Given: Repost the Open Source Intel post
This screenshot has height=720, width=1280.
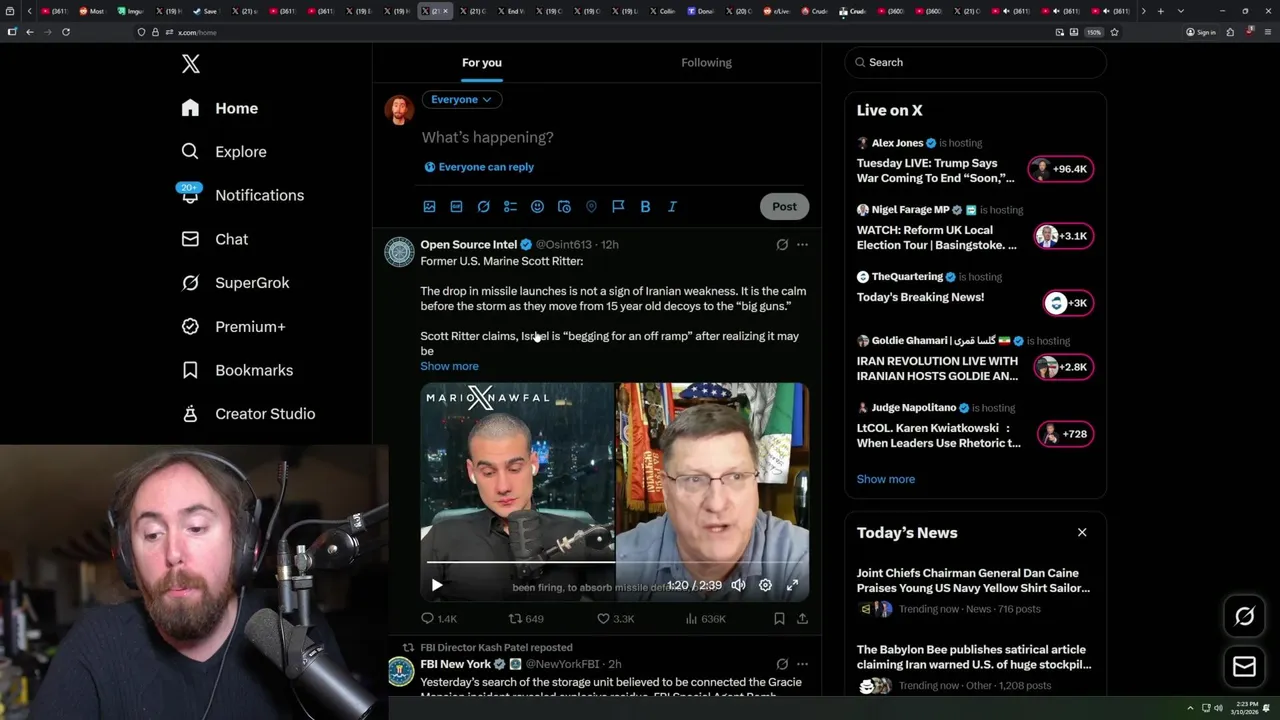Looking at the screenshot, I should 526,619.
